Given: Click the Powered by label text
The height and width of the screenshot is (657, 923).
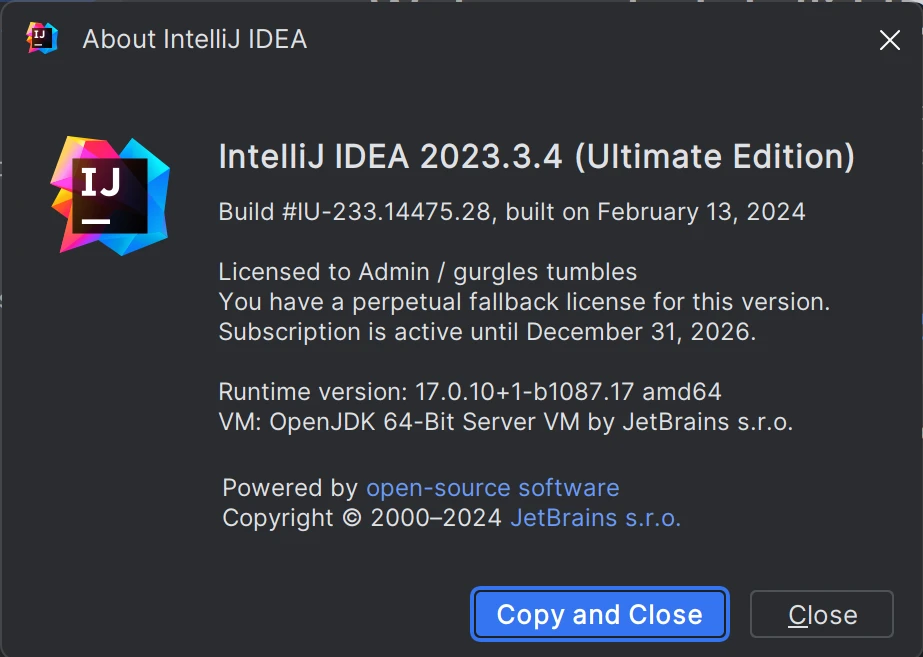Looking at the screenshot, I should (290, 488).
